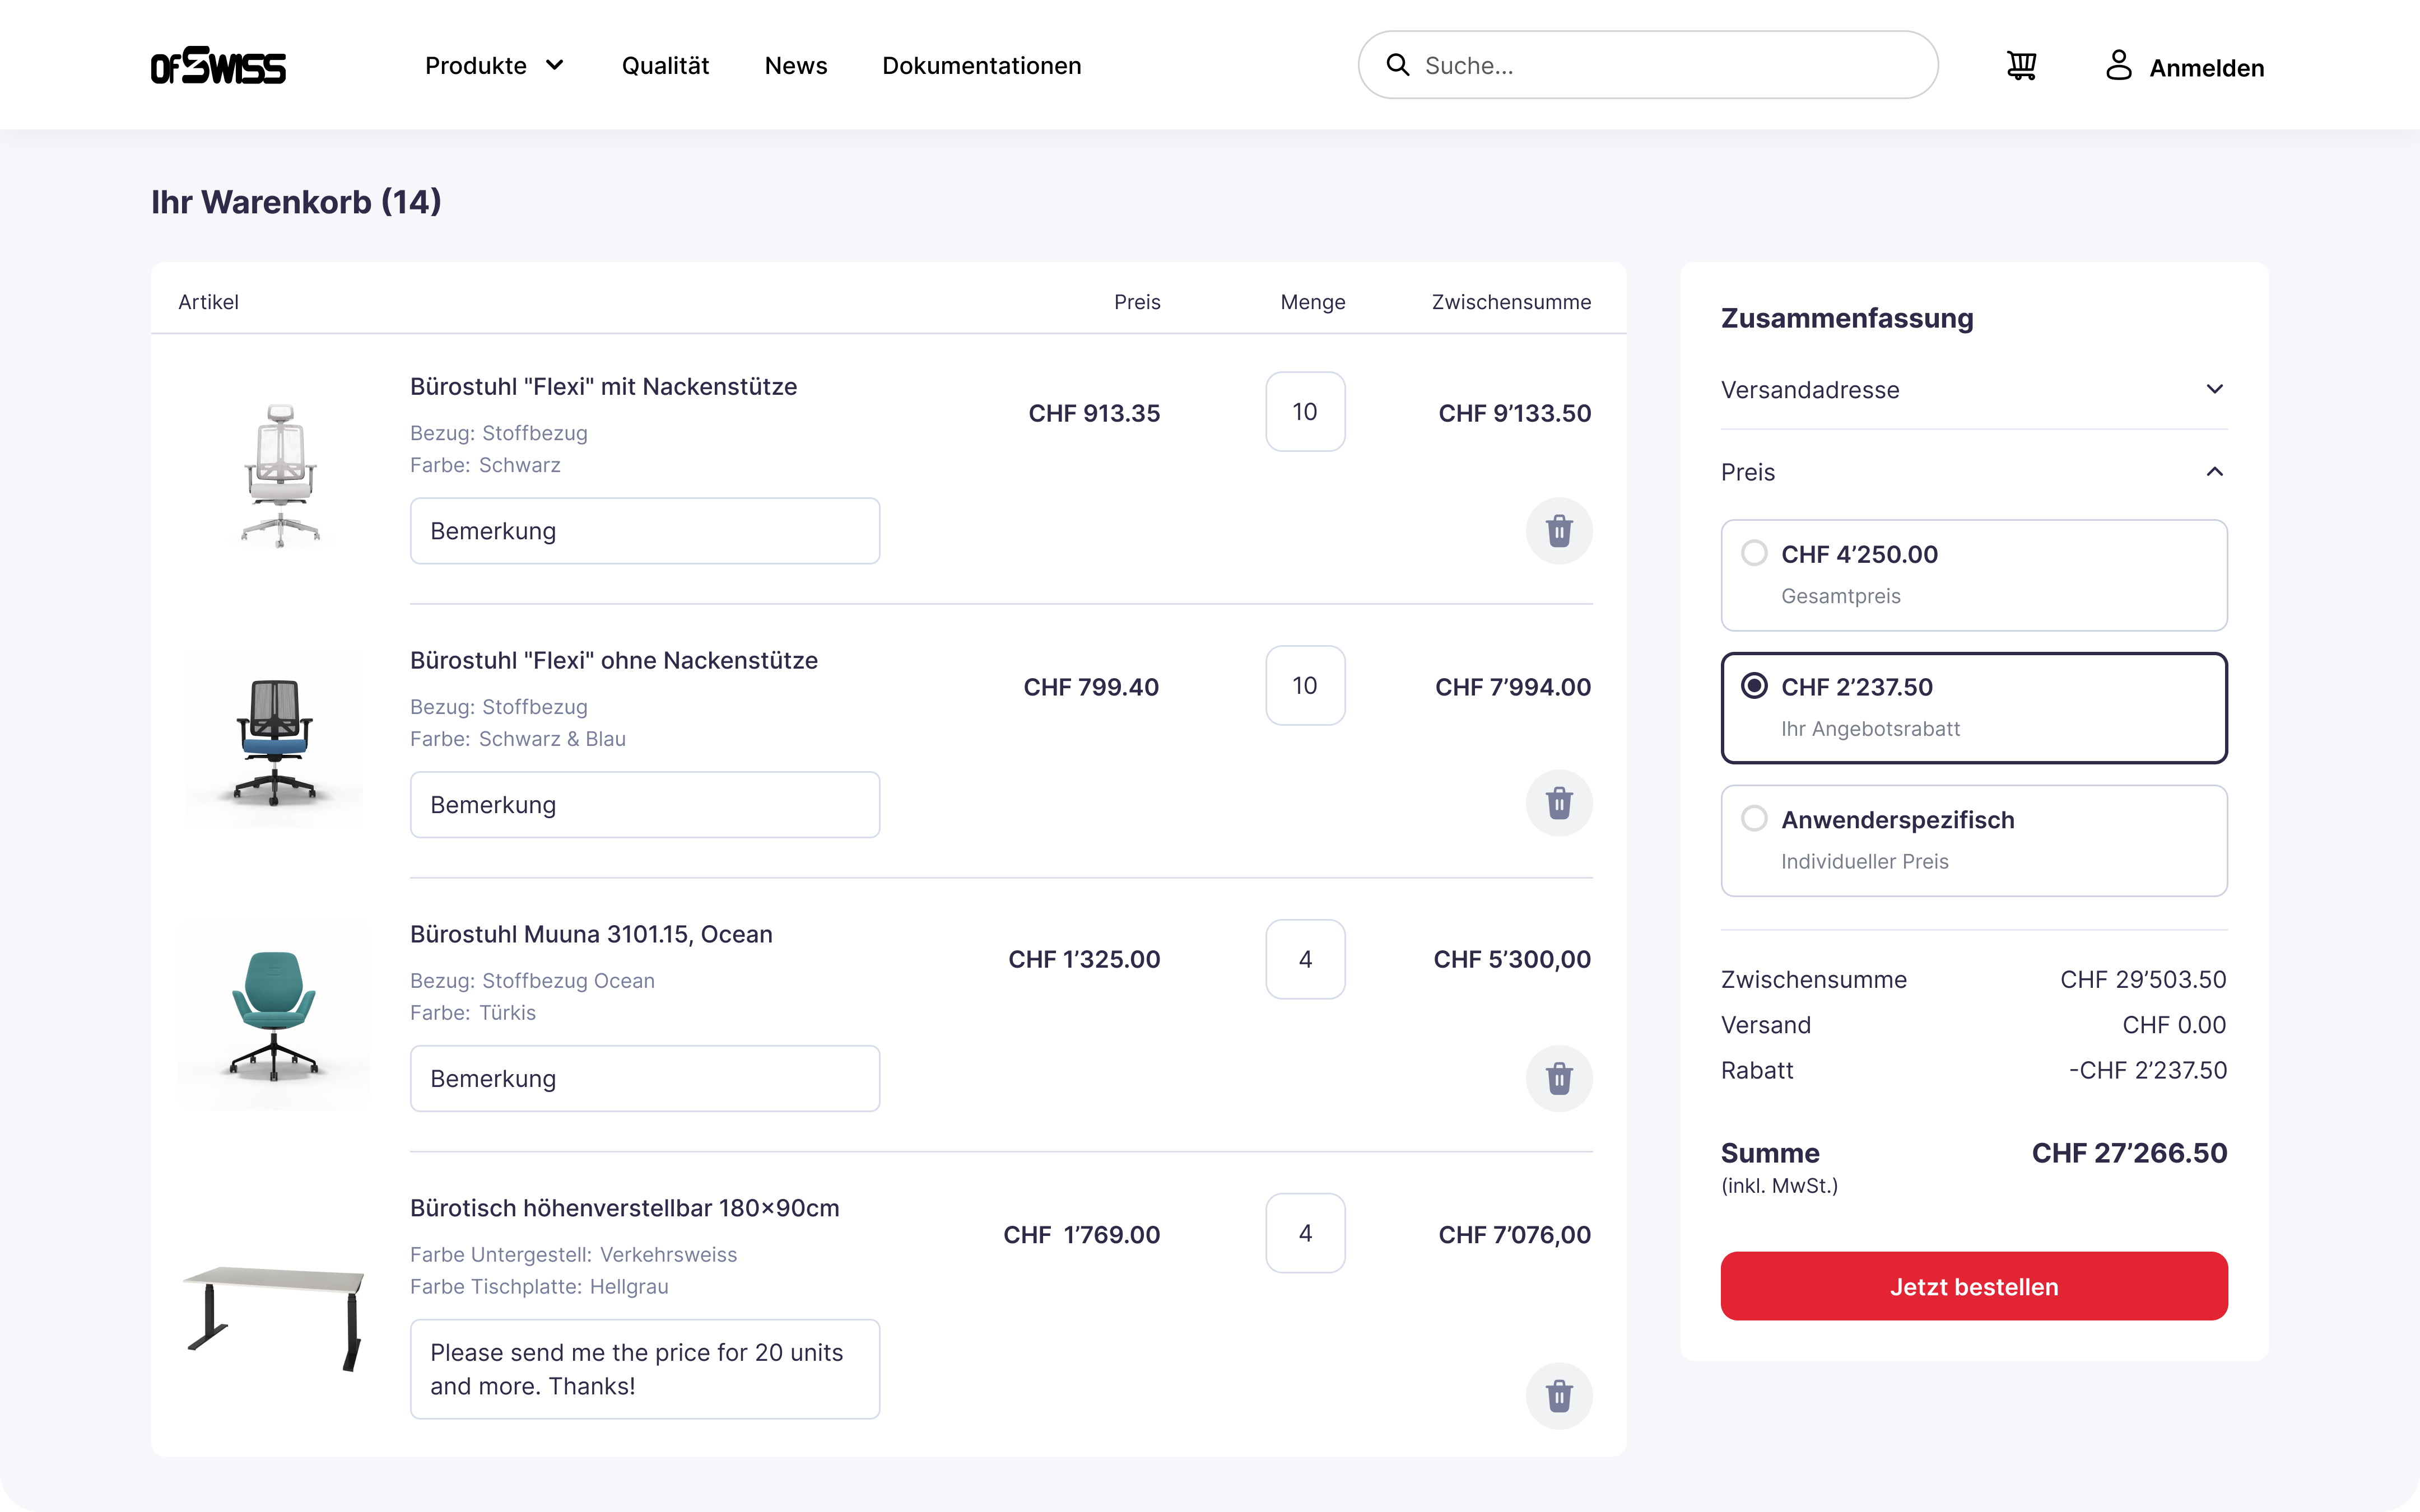The height and width of the screenshot is (1512, 2420).
Task: Click the Jetzt bestellen button
Action: click(x=1974, y=1286)
